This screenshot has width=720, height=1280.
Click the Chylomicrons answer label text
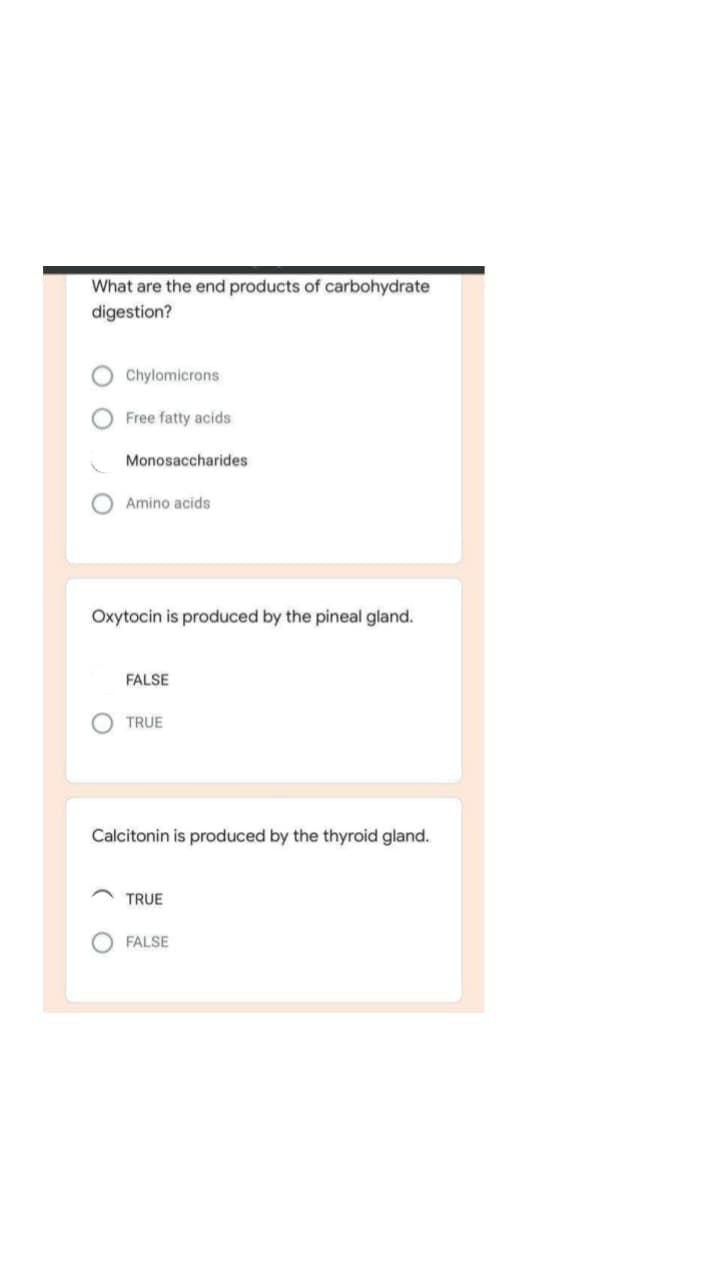click(172, 375)
